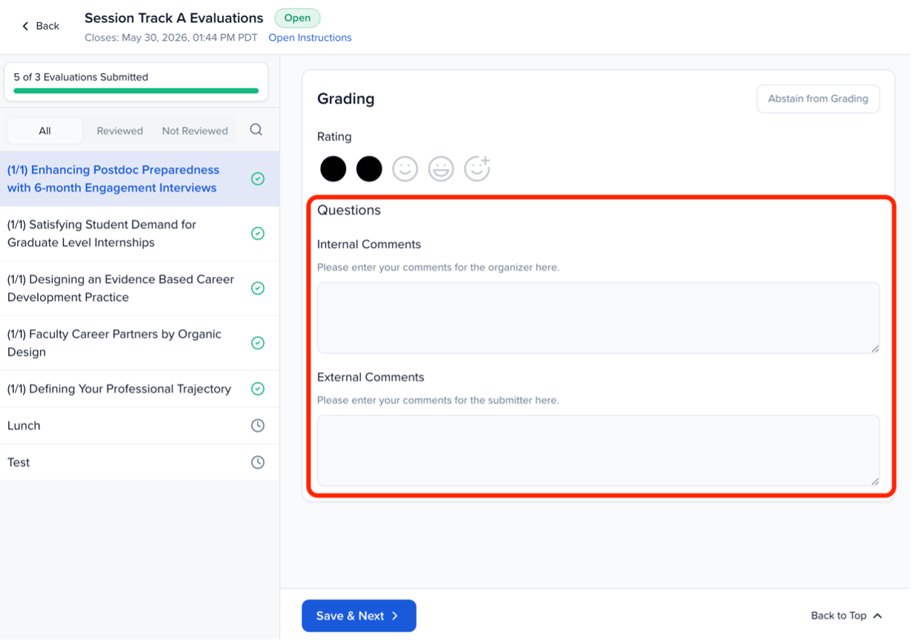This screenshot has height=641, width=912.
Task: Choose the third smiley rating face
Action: point(405,169)
